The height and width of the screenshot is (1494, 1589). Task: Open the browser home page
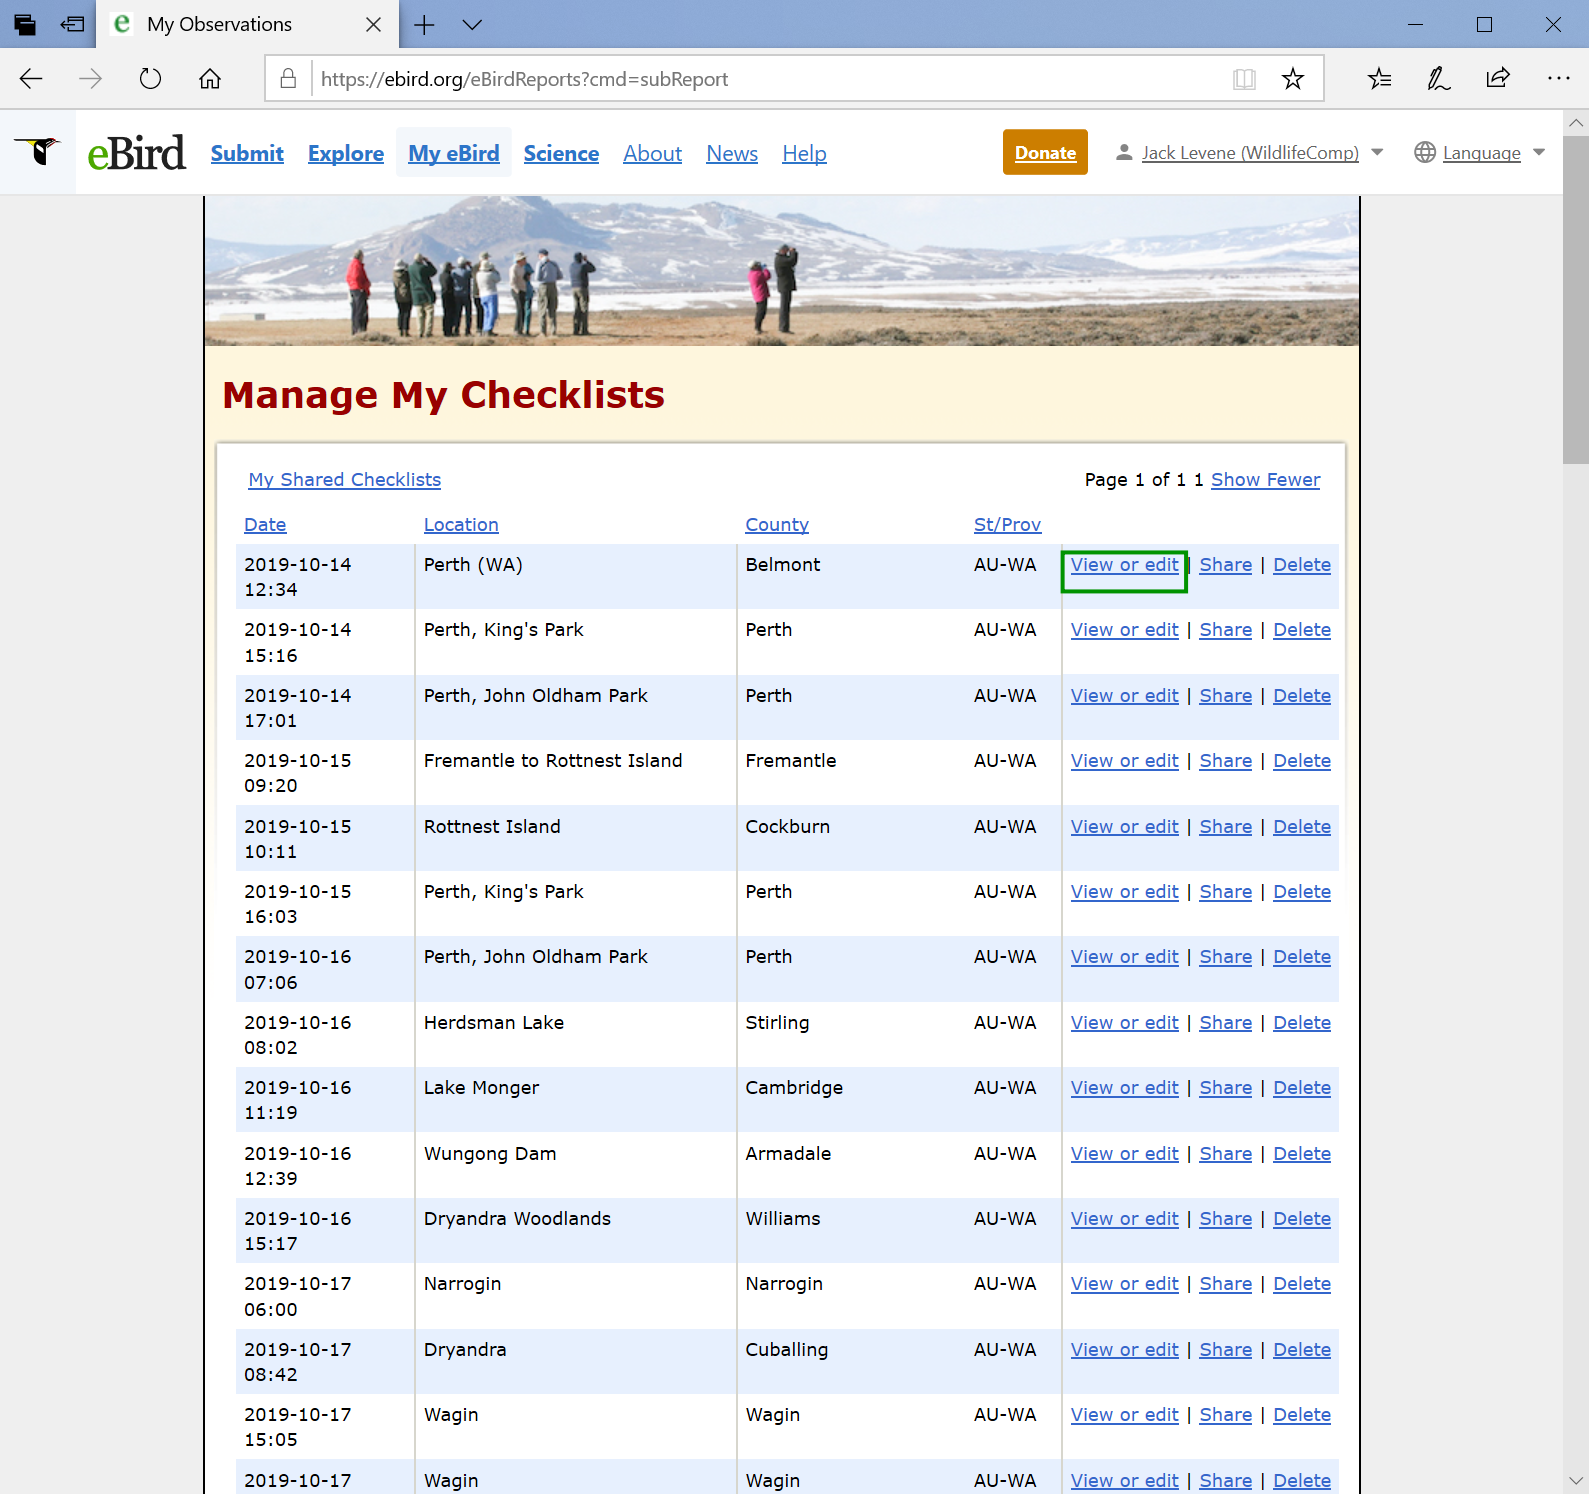pos(210,79)
